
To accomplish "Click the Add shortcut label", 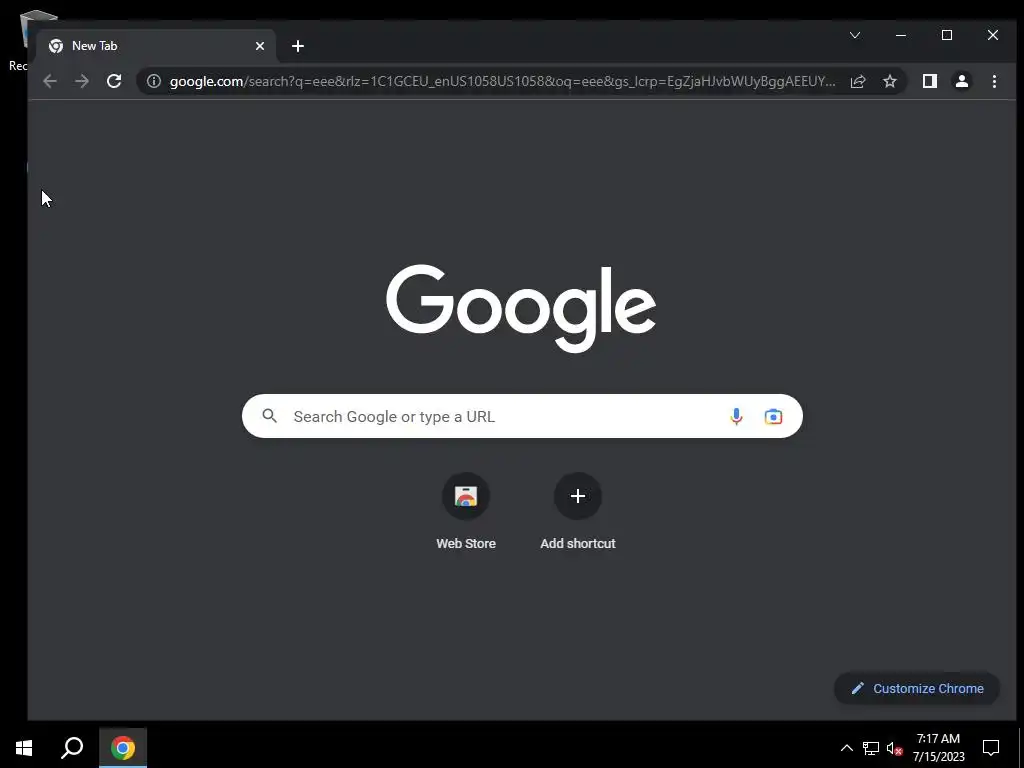I will [578, 543].
